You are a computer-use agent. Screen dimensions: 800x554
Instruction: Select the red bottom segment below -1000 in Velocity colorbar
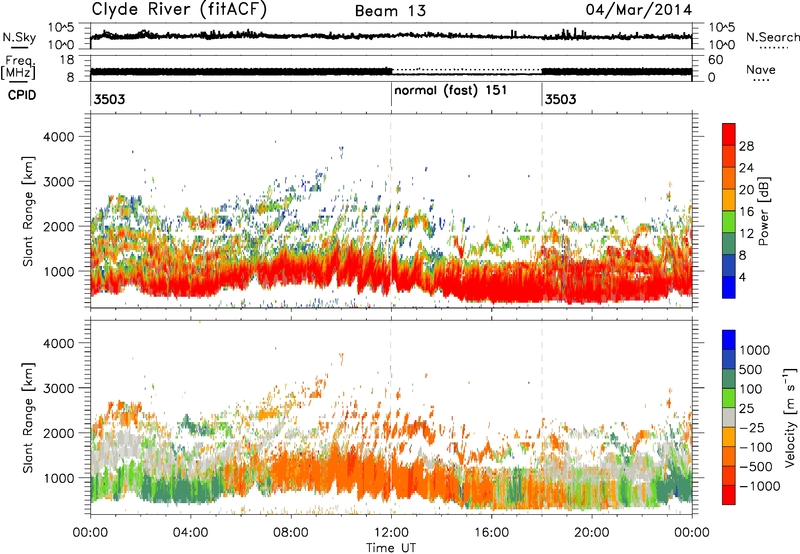[x=729, y=495]
